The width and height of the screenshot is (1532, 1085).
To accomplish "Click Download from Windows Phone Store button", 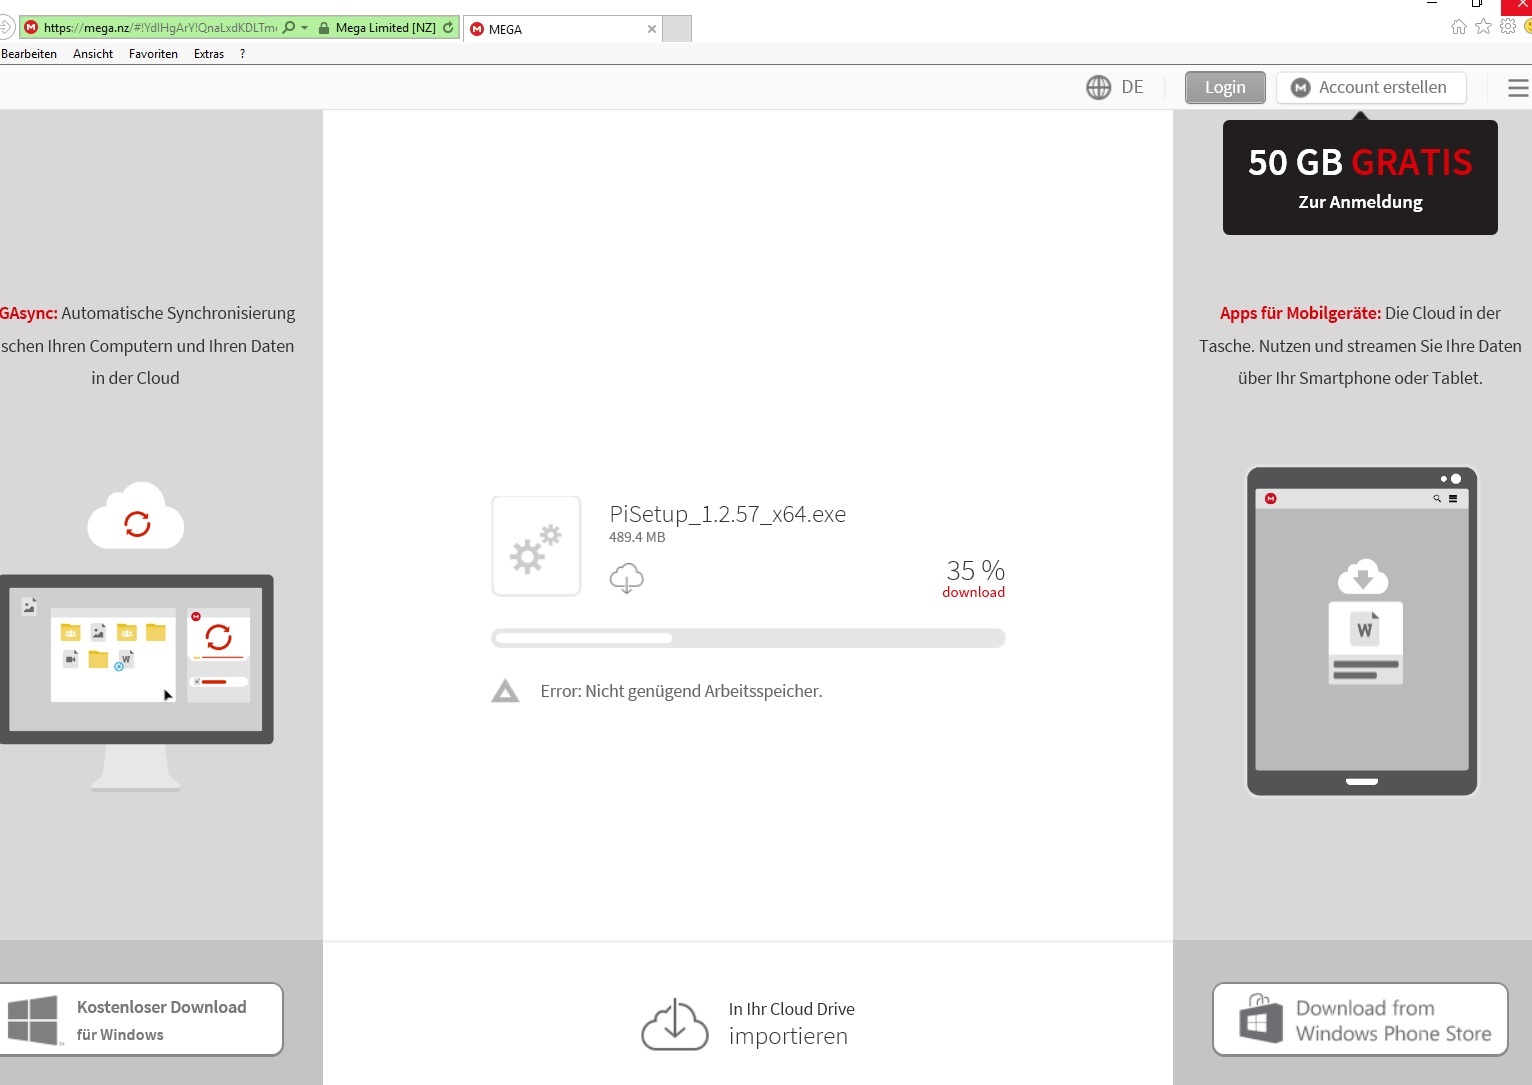I will click(x=1360, y=1020).
